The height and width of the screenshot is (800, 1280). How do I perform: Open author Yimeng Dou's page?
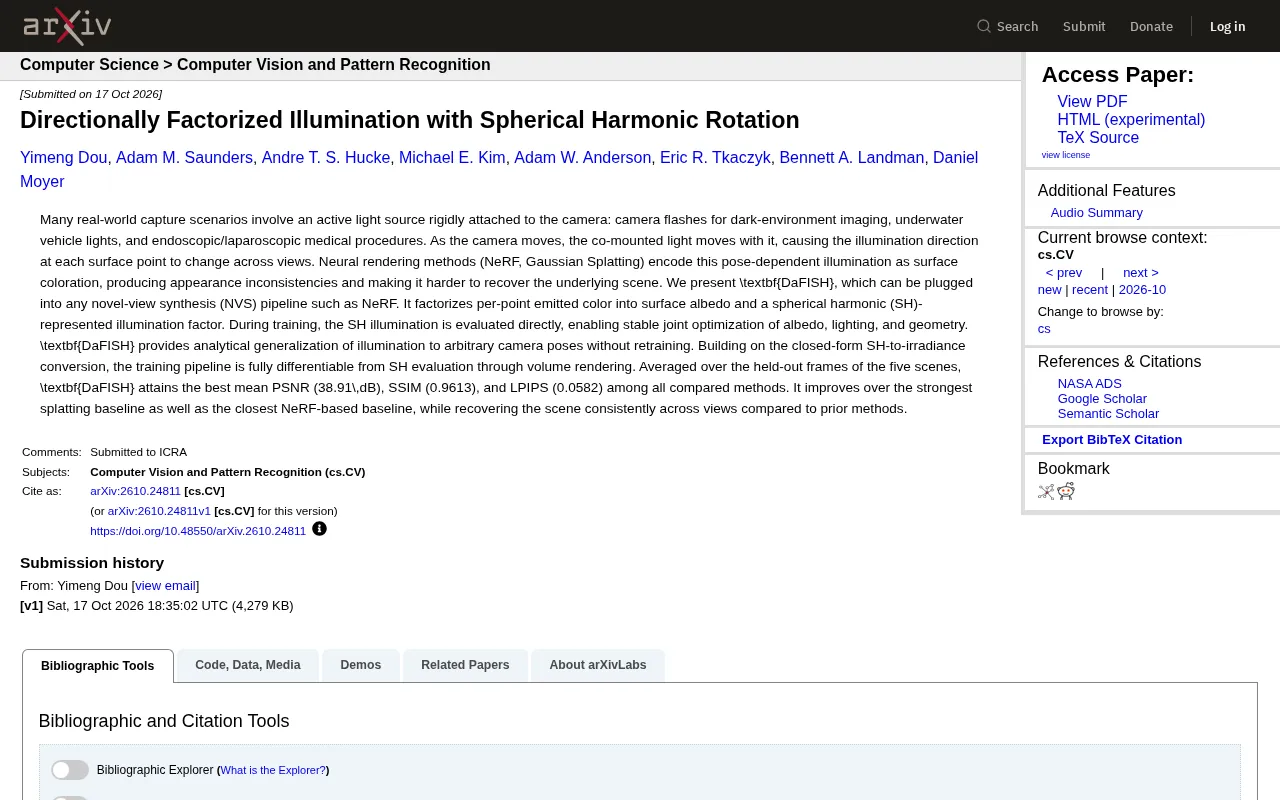[63, 158]
